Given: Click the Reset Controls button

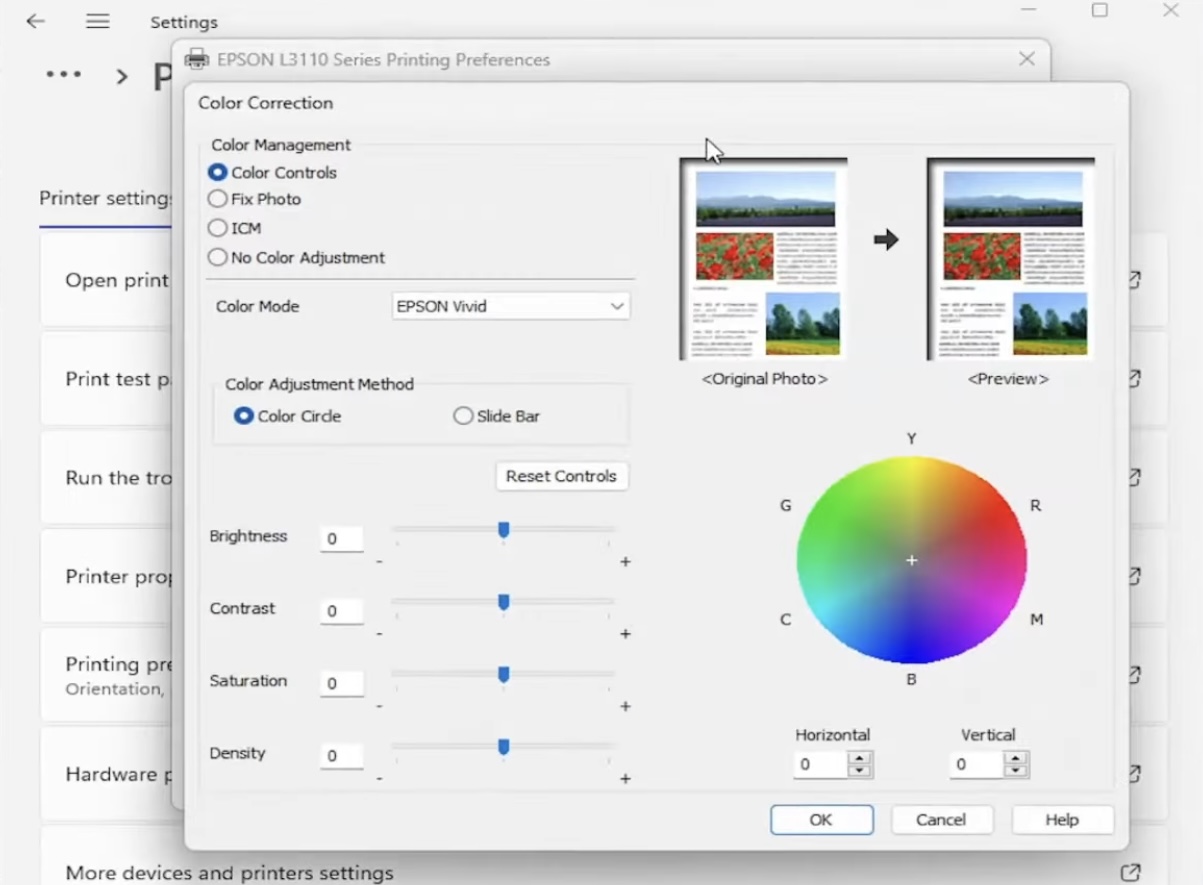Looking at the screenshot, I should tap(561, 476).
